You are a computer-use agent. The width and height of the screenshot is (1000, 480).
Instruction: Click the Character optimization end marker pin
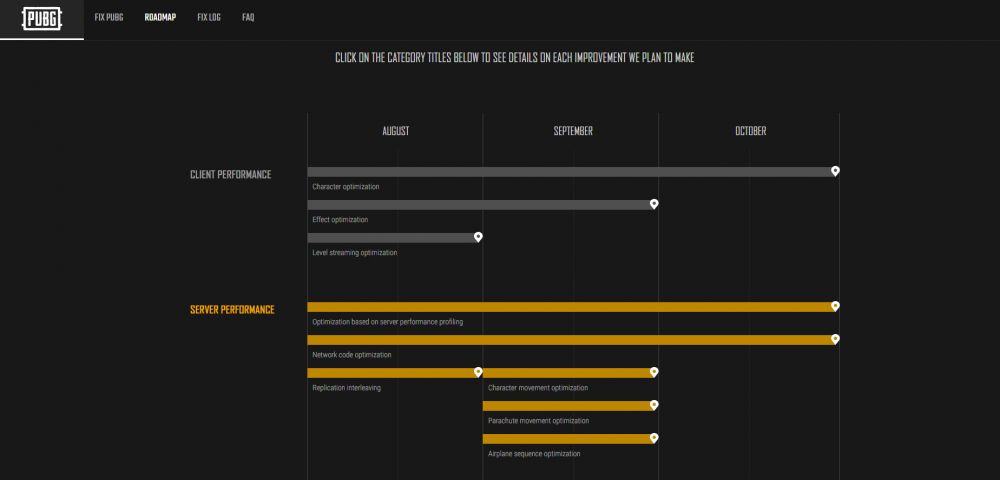point(835,171)
